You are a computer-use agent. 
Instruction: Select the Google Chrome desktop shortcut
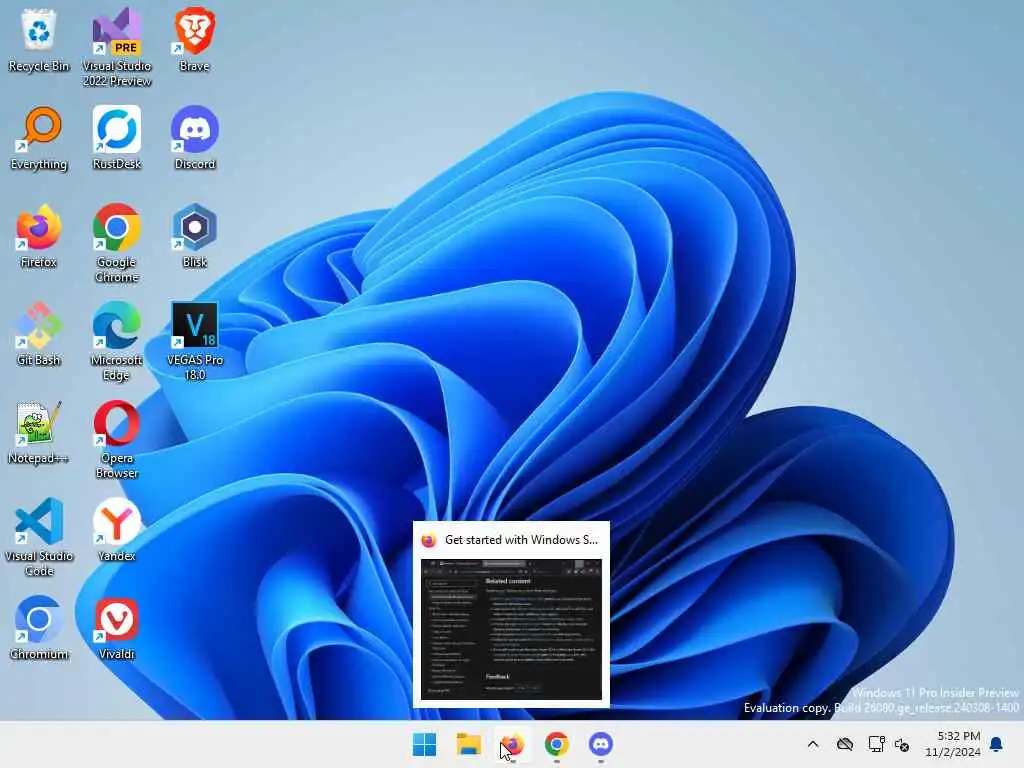pos(117,243)
